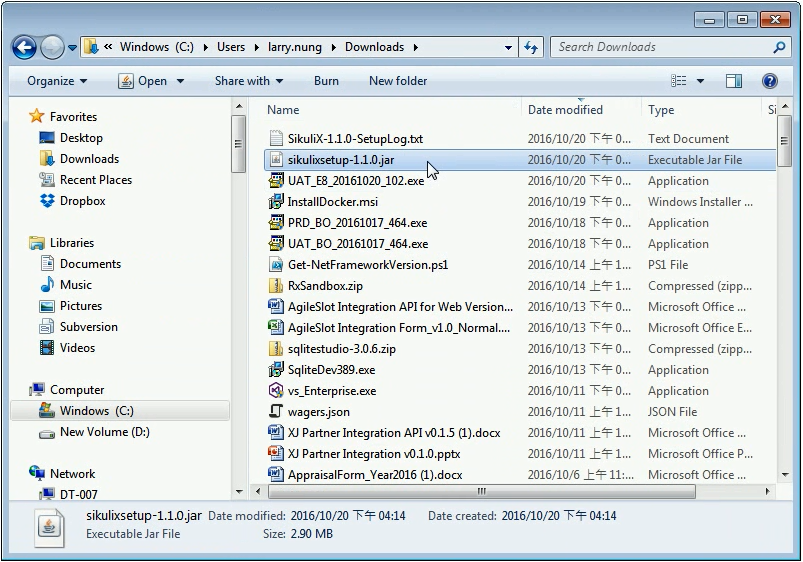The image size is (803, 562).
Task: Sort by the Type column header
Action: coord(661,110)
